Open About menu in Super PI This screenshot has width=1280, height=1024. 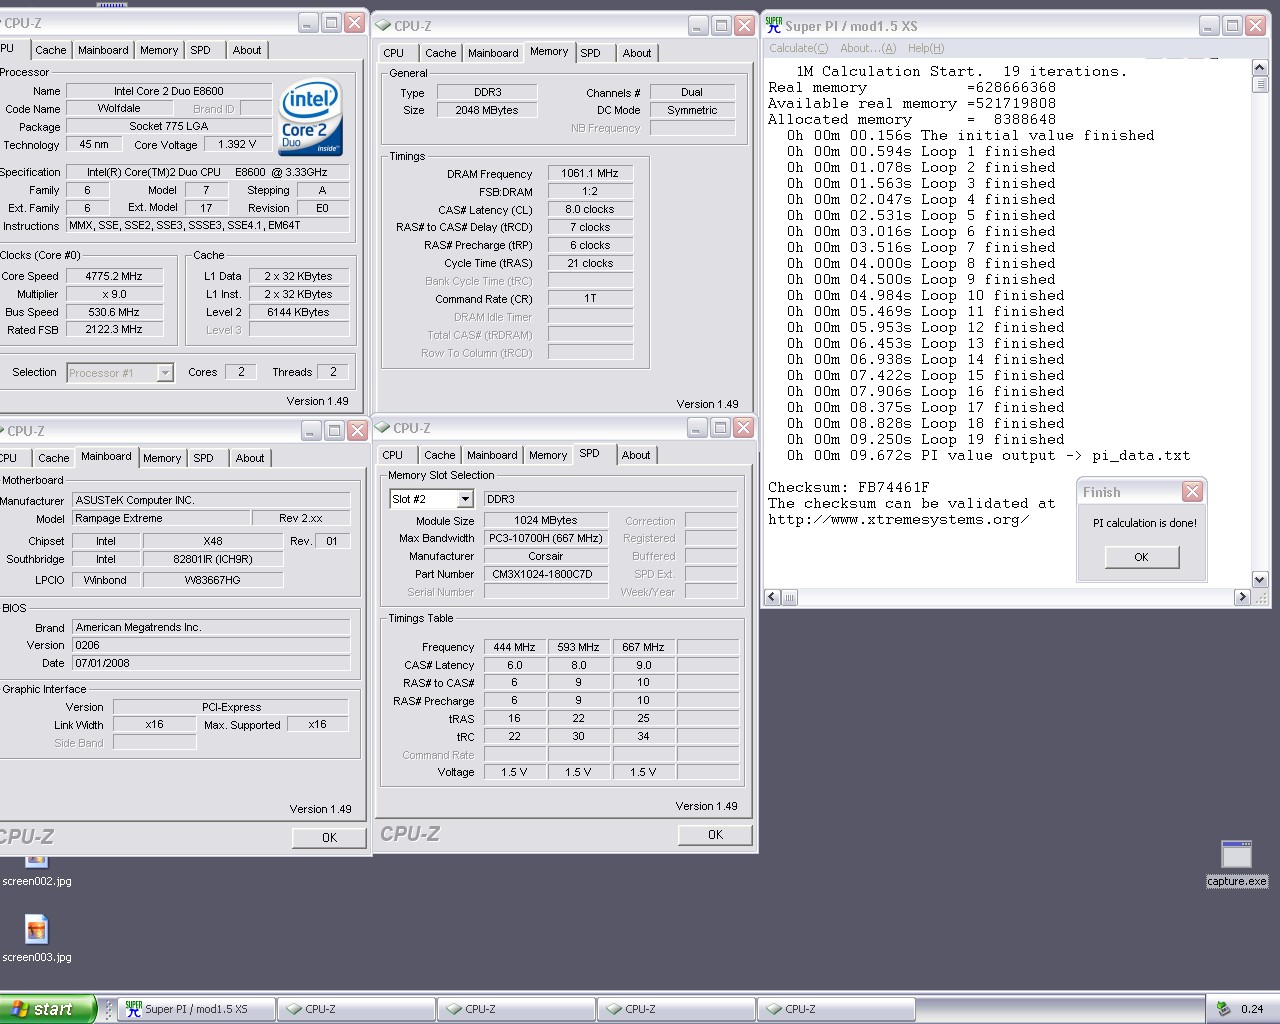tap(867, 48)
